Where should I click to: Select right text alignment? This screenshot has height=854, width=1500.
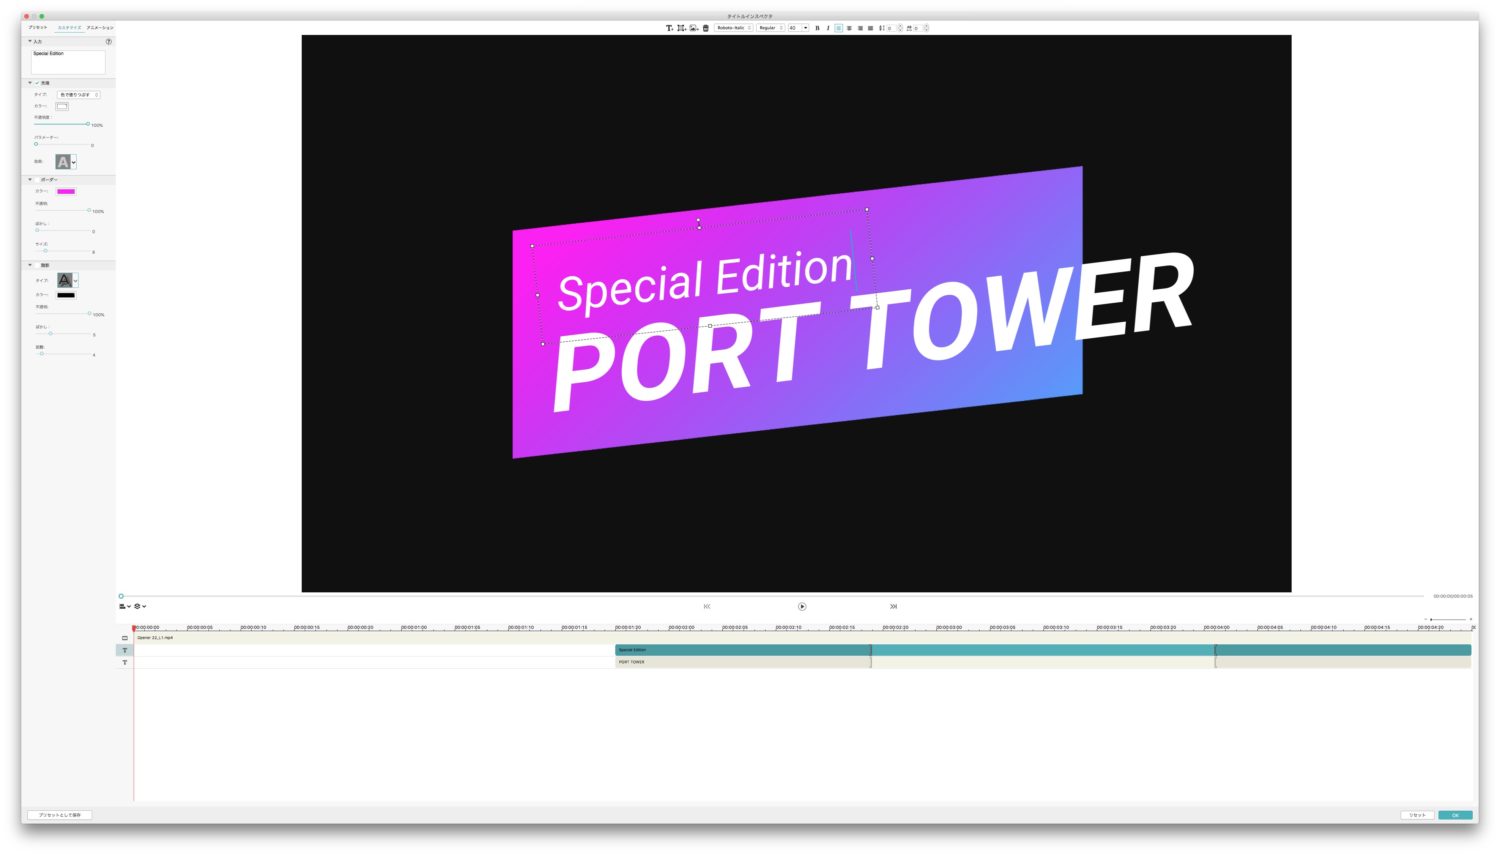click(x=860, y=28)
